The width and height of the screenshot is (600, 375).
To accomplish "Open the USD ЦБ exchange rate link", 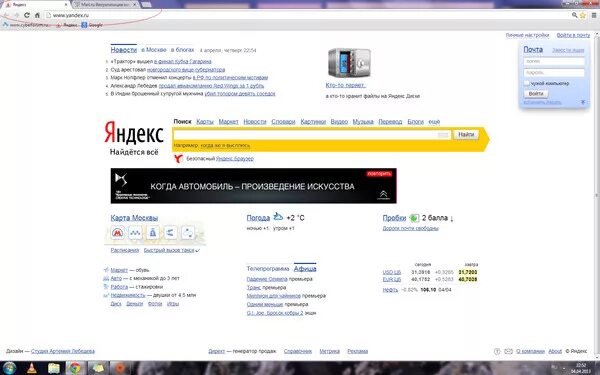I will tap(392, 272).
